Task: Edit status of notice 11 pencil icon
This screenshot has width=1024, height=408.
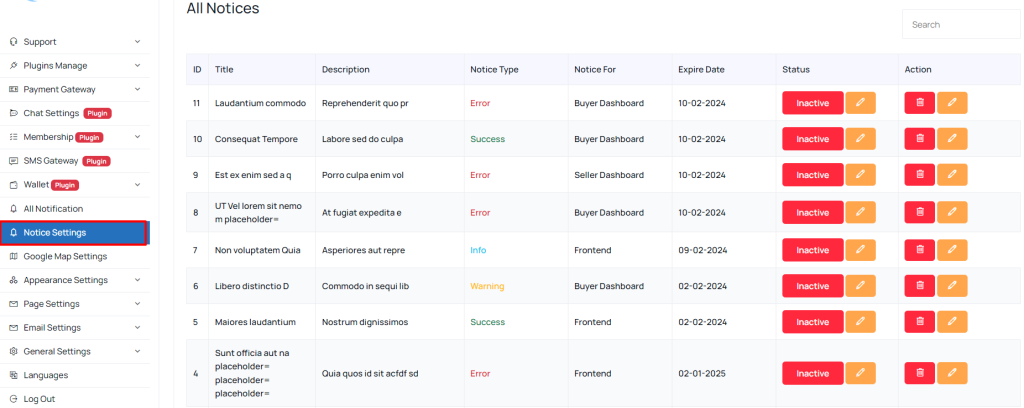Action: [x=861, y=102]
